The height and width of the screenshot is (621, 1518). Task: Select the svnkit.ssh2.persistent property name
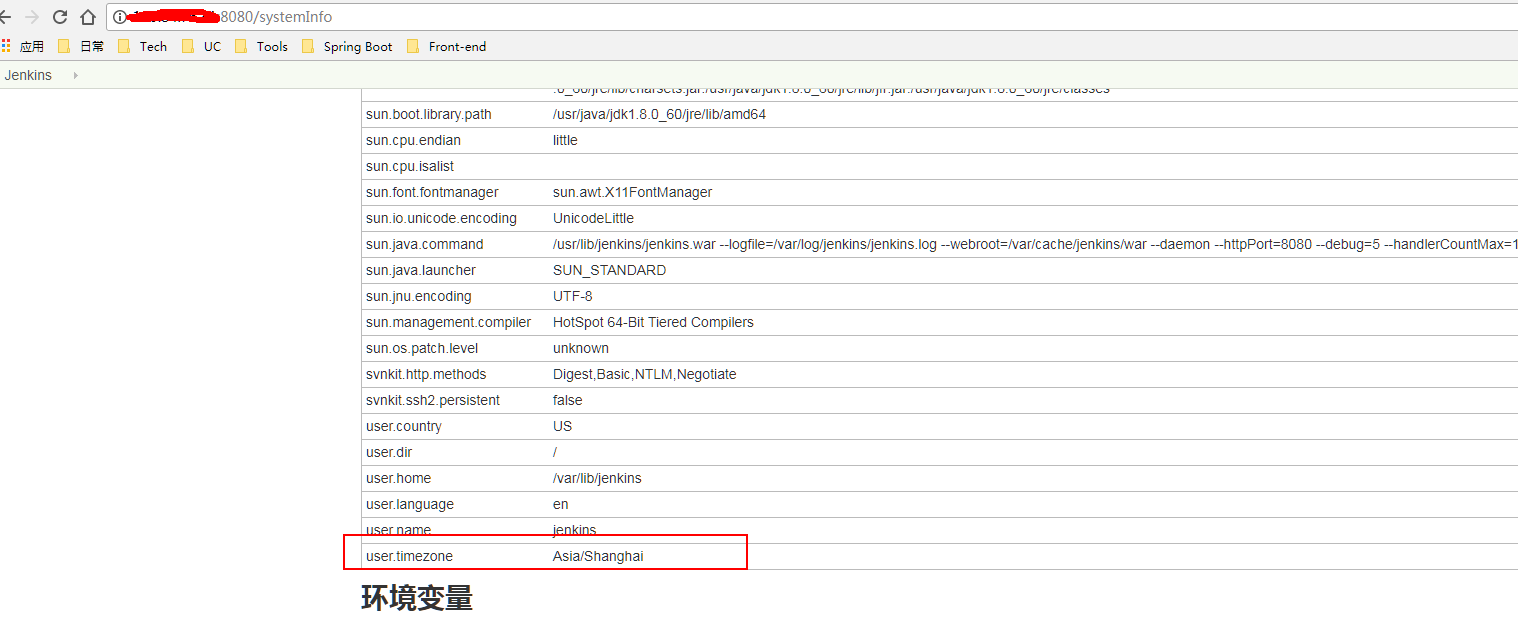tap(433, 400)
